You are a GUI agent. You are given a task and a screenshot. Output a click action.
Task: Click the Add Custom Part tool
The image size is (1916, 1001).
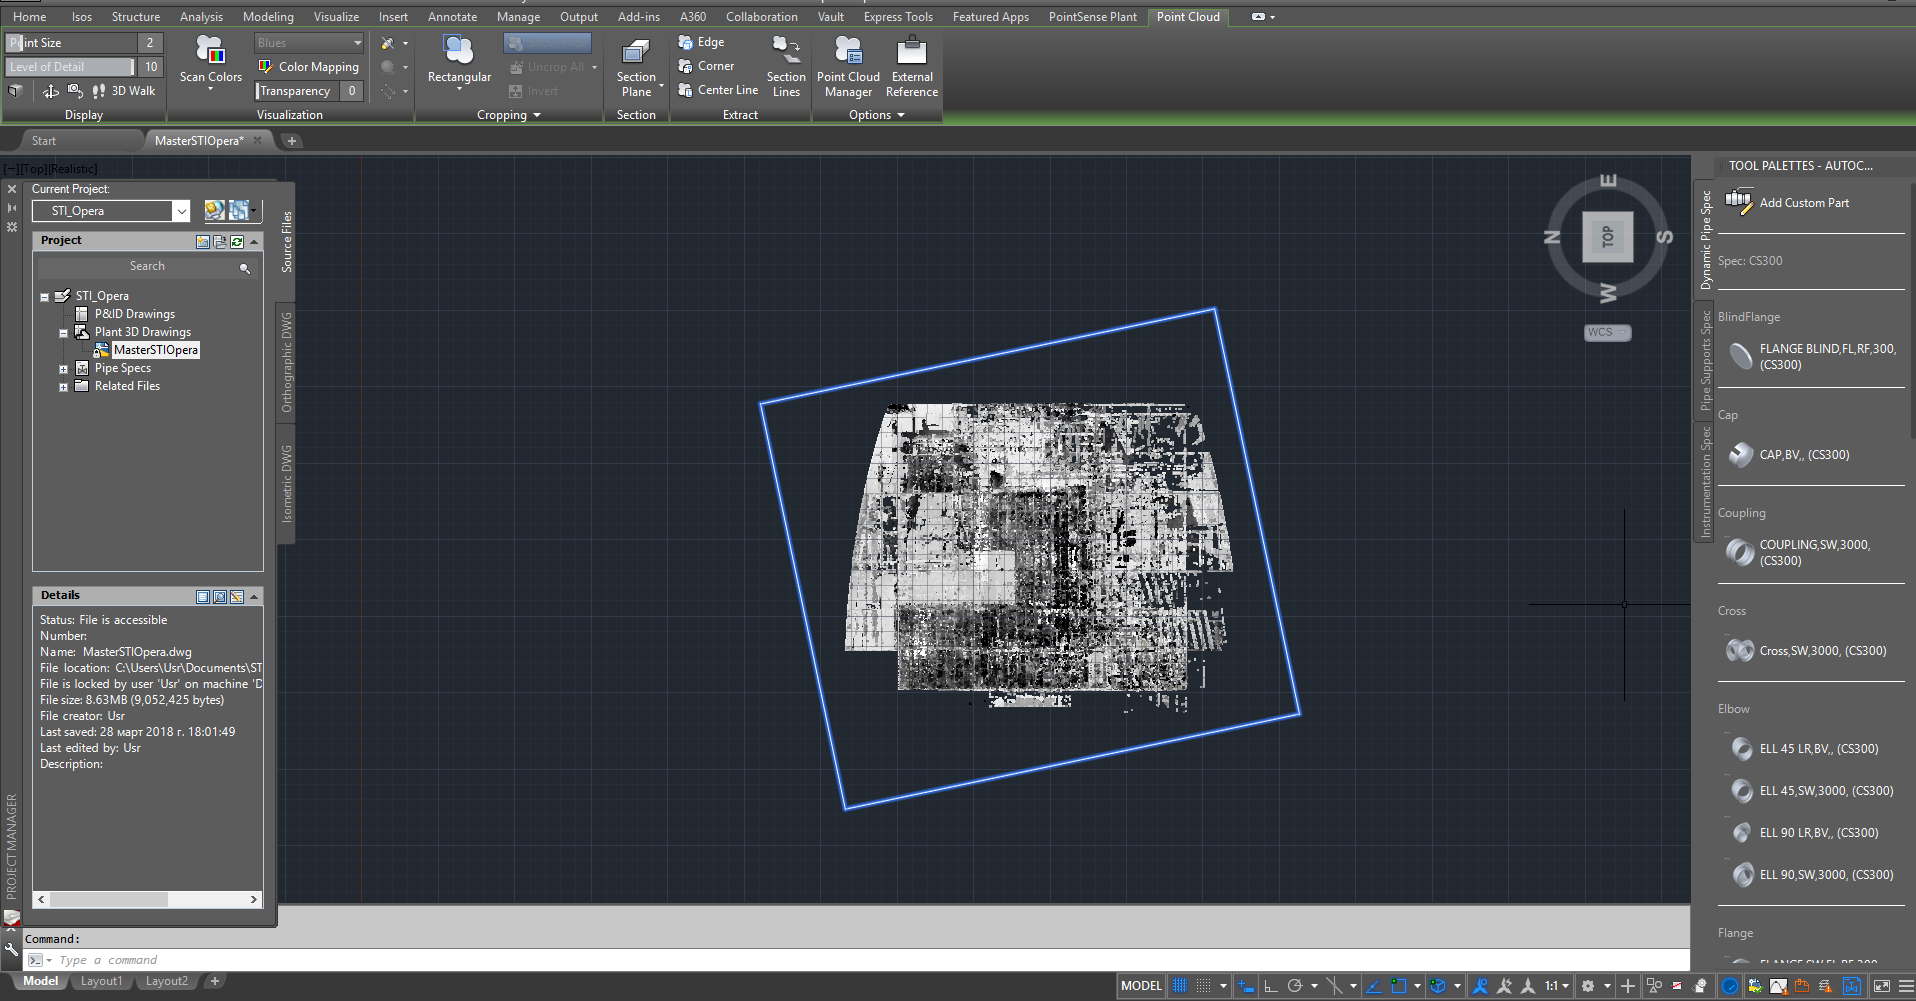pos(1789,203)
